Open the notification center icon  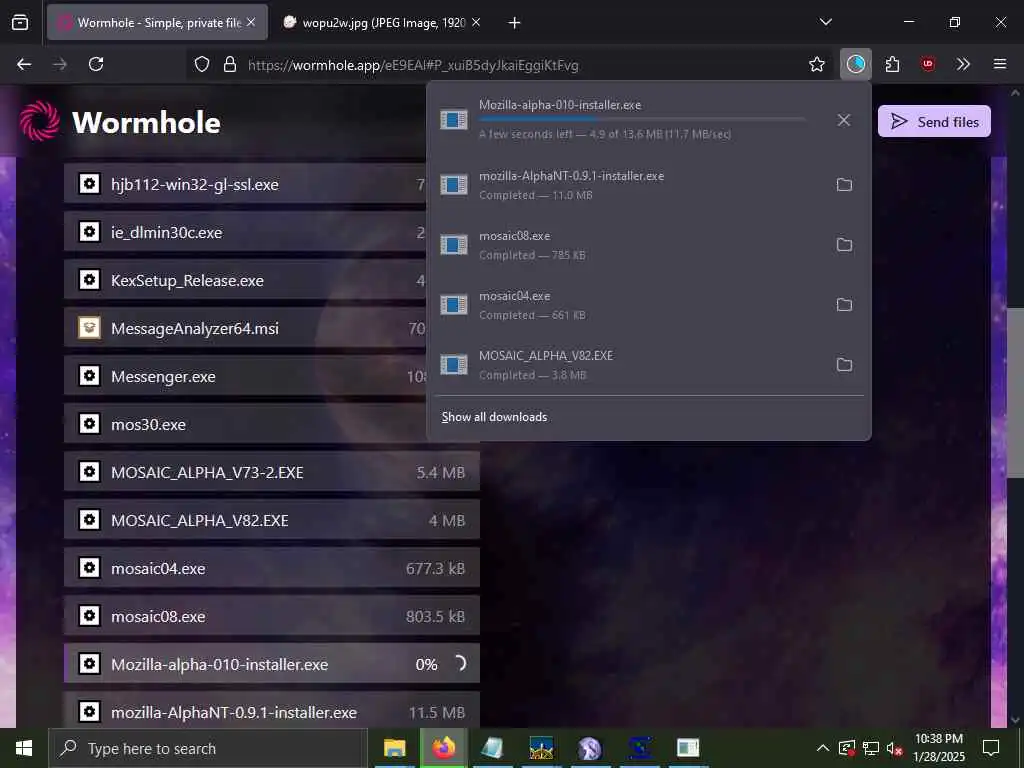991,748
